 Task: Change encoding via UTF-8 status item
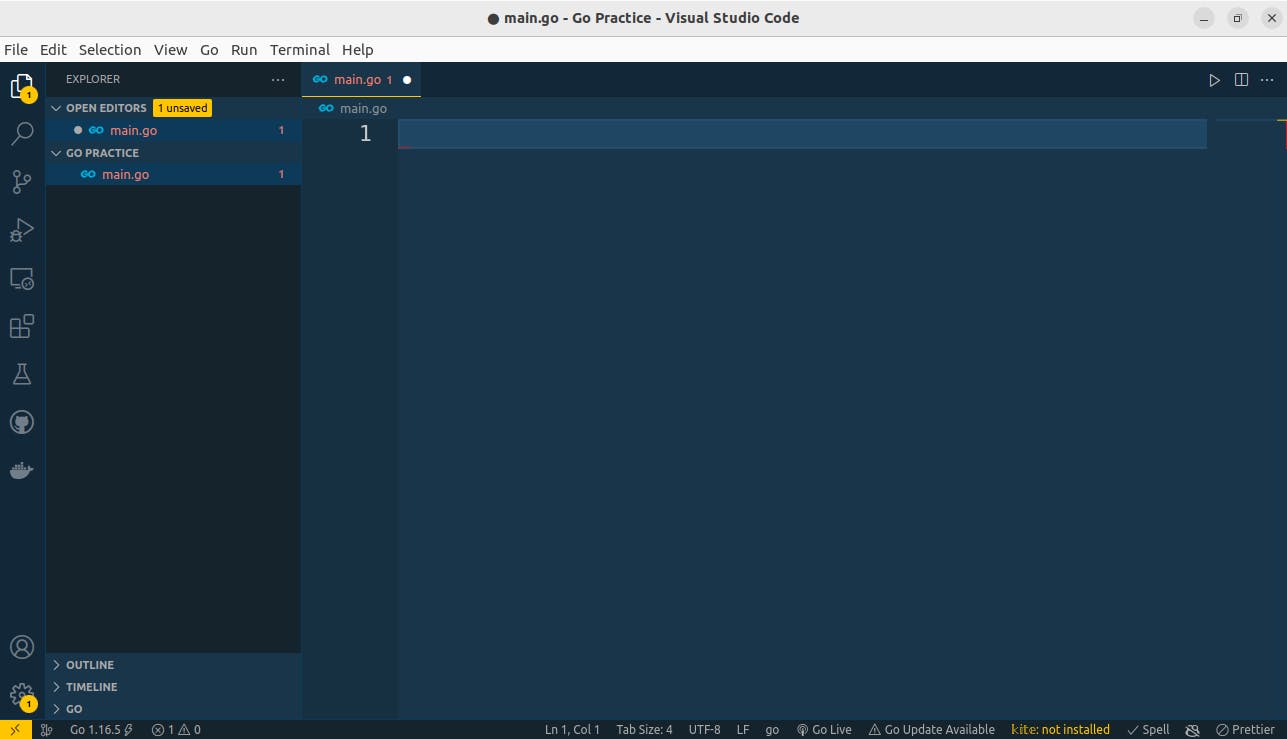point(704,730)
